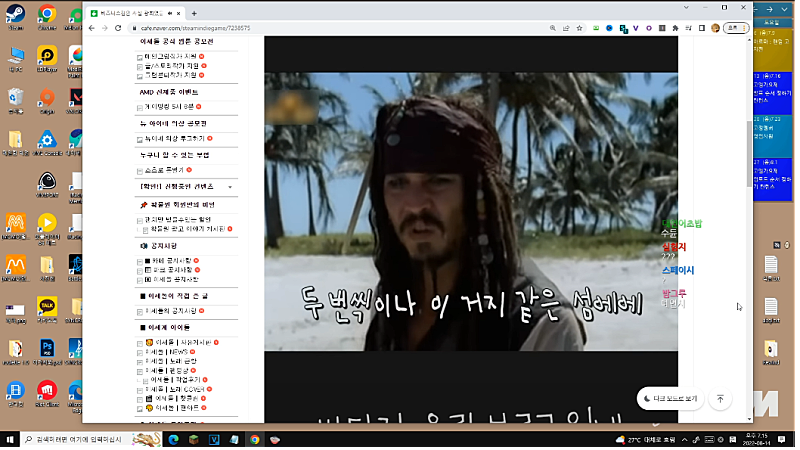Close the current Naver cafe tab
The image size is (800, 450).
click(179, 14)
